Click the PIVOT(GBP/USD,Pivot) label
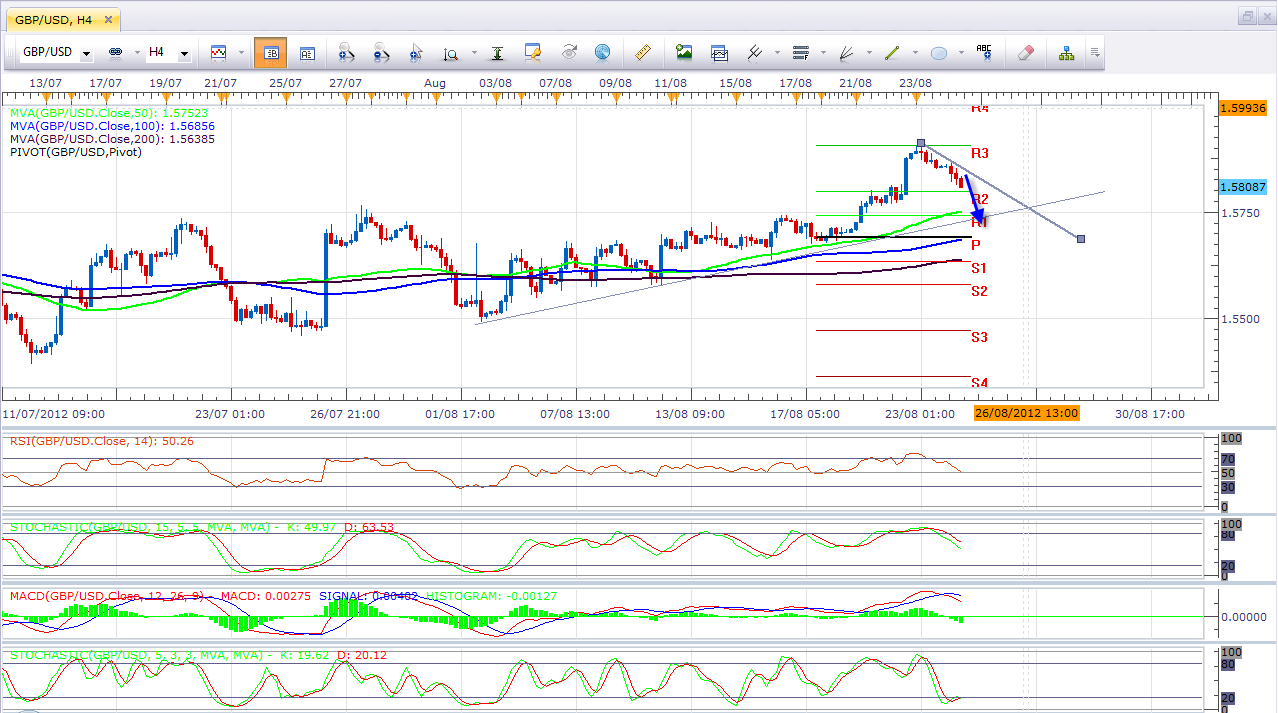 [x=76, y=152]
